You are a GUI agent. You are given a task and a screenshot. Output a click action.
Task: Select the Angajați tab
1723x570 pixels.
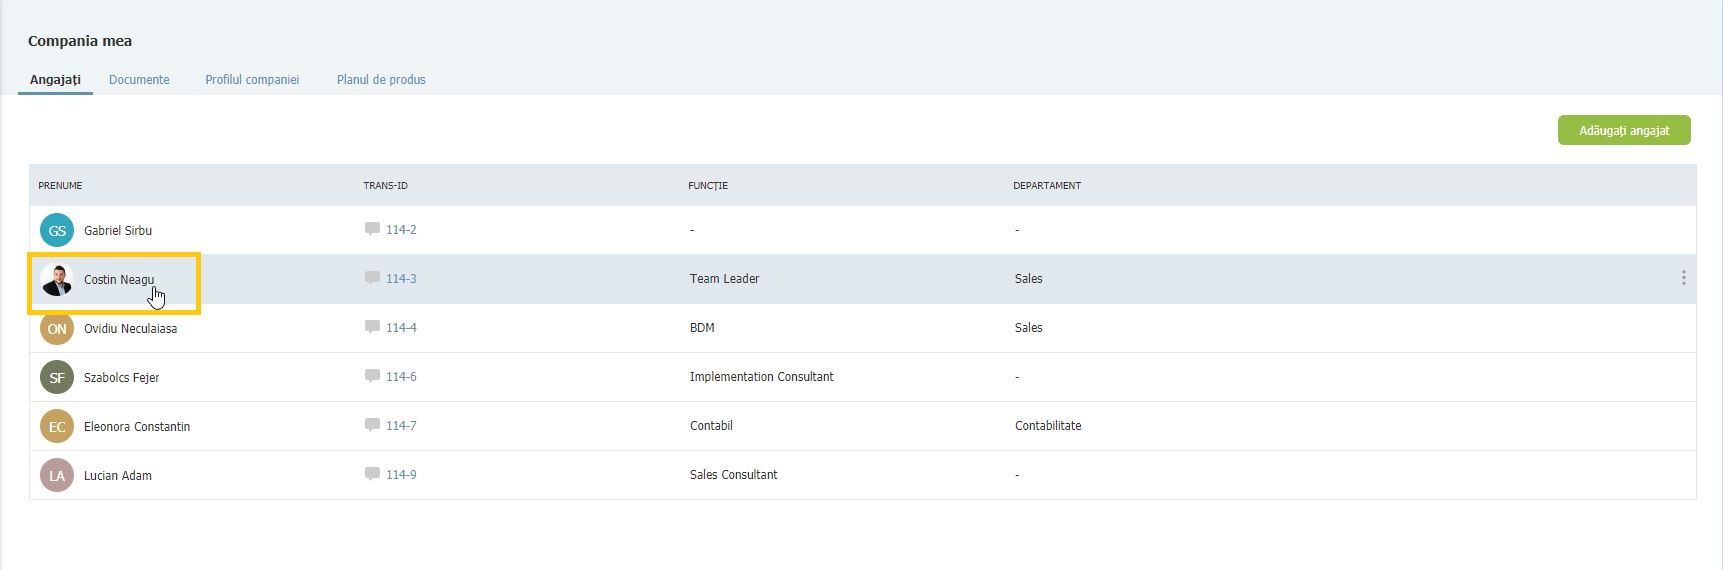click(x=55, y=79)
